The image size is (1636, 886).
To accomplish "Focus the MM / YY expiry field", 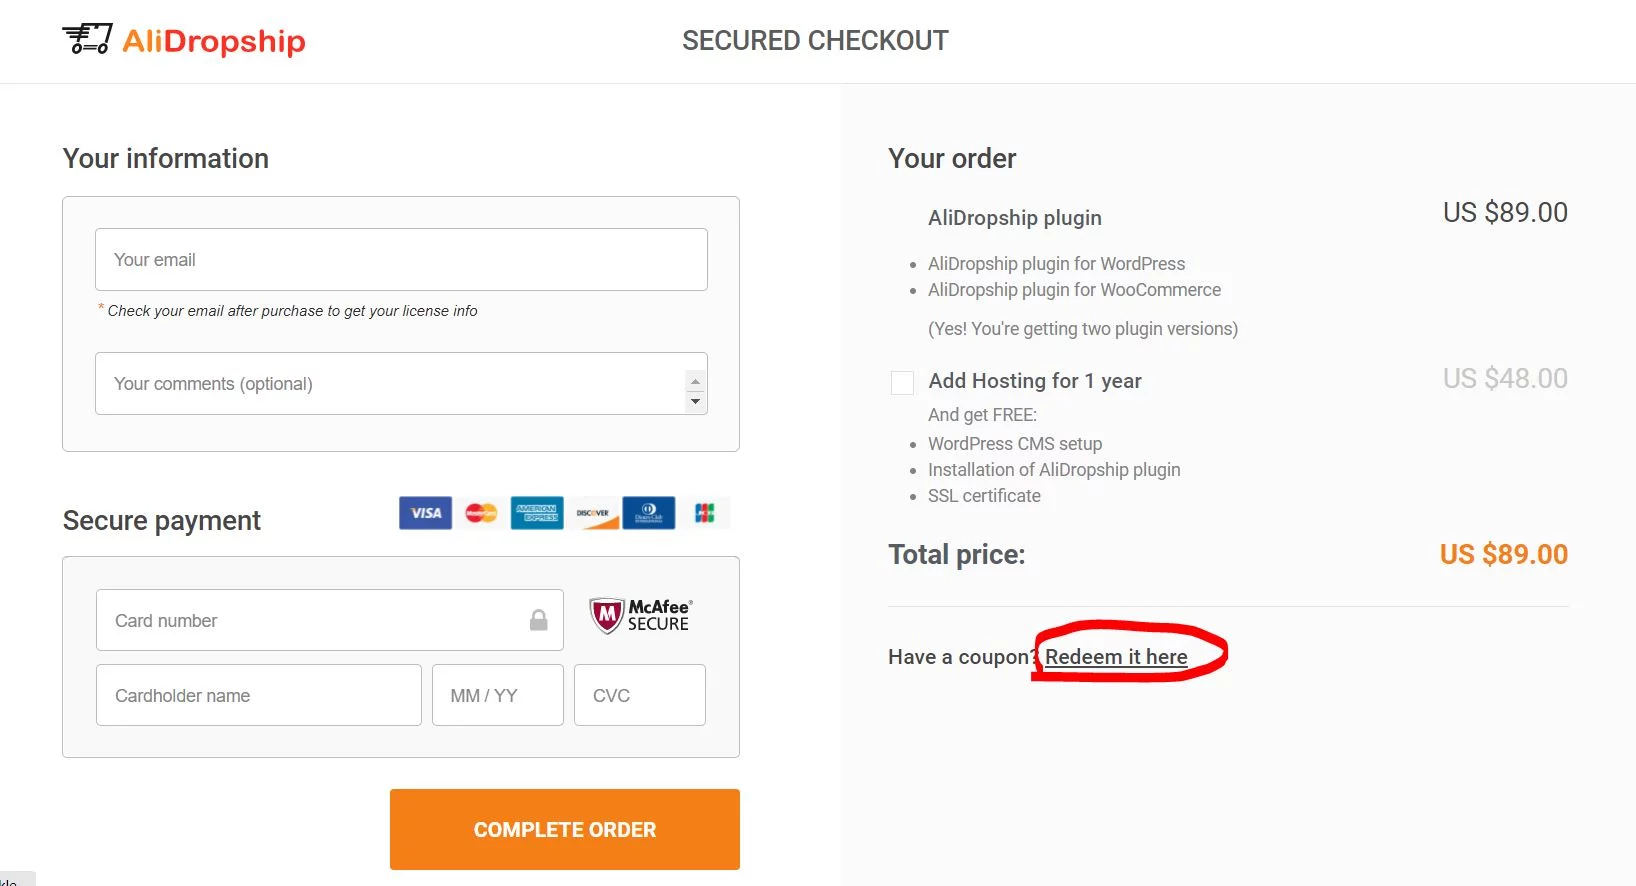I will (x=498, y=695).
